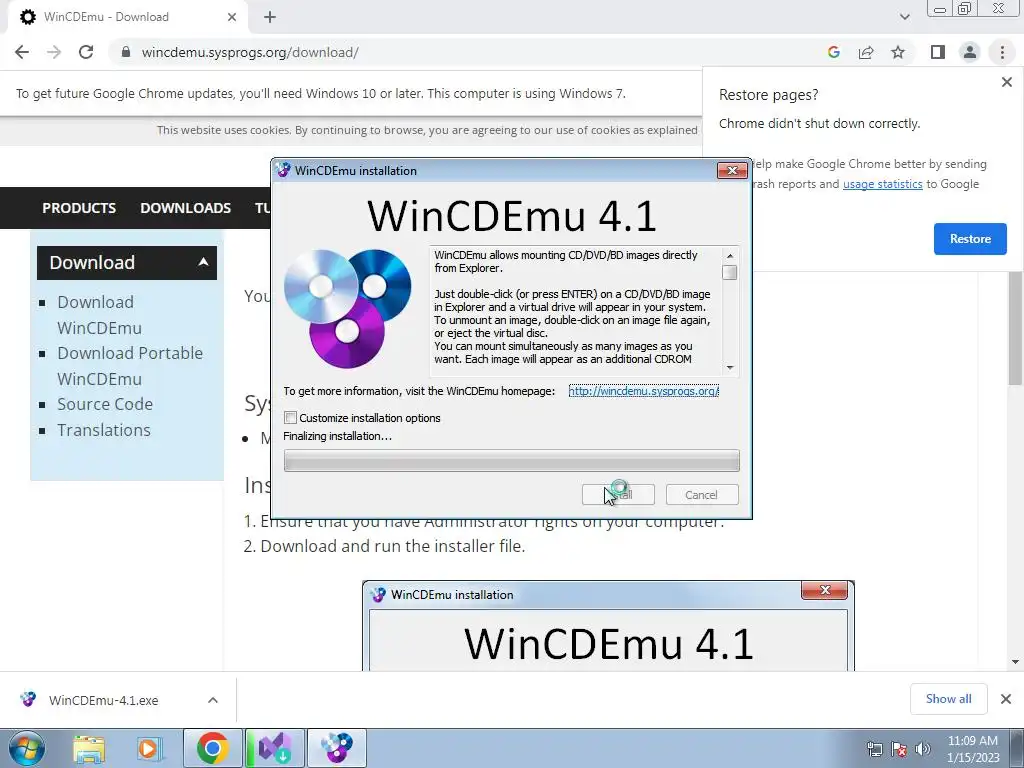Image resolution: width=1024 pixels, height=768 pixels.
Task: Open the Visual Studio Installer taskbar icon
Action: pos(274,748)
